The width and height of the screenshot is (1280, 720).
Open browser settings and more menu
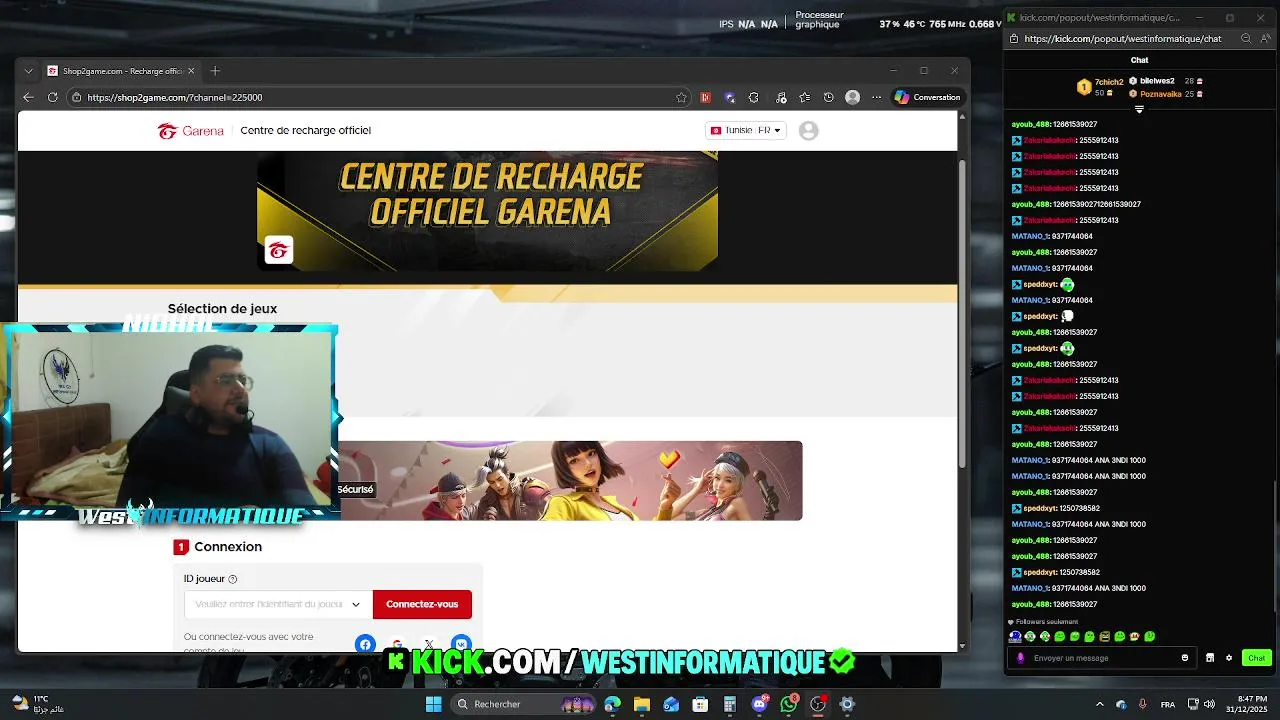[x=877, y=97]
